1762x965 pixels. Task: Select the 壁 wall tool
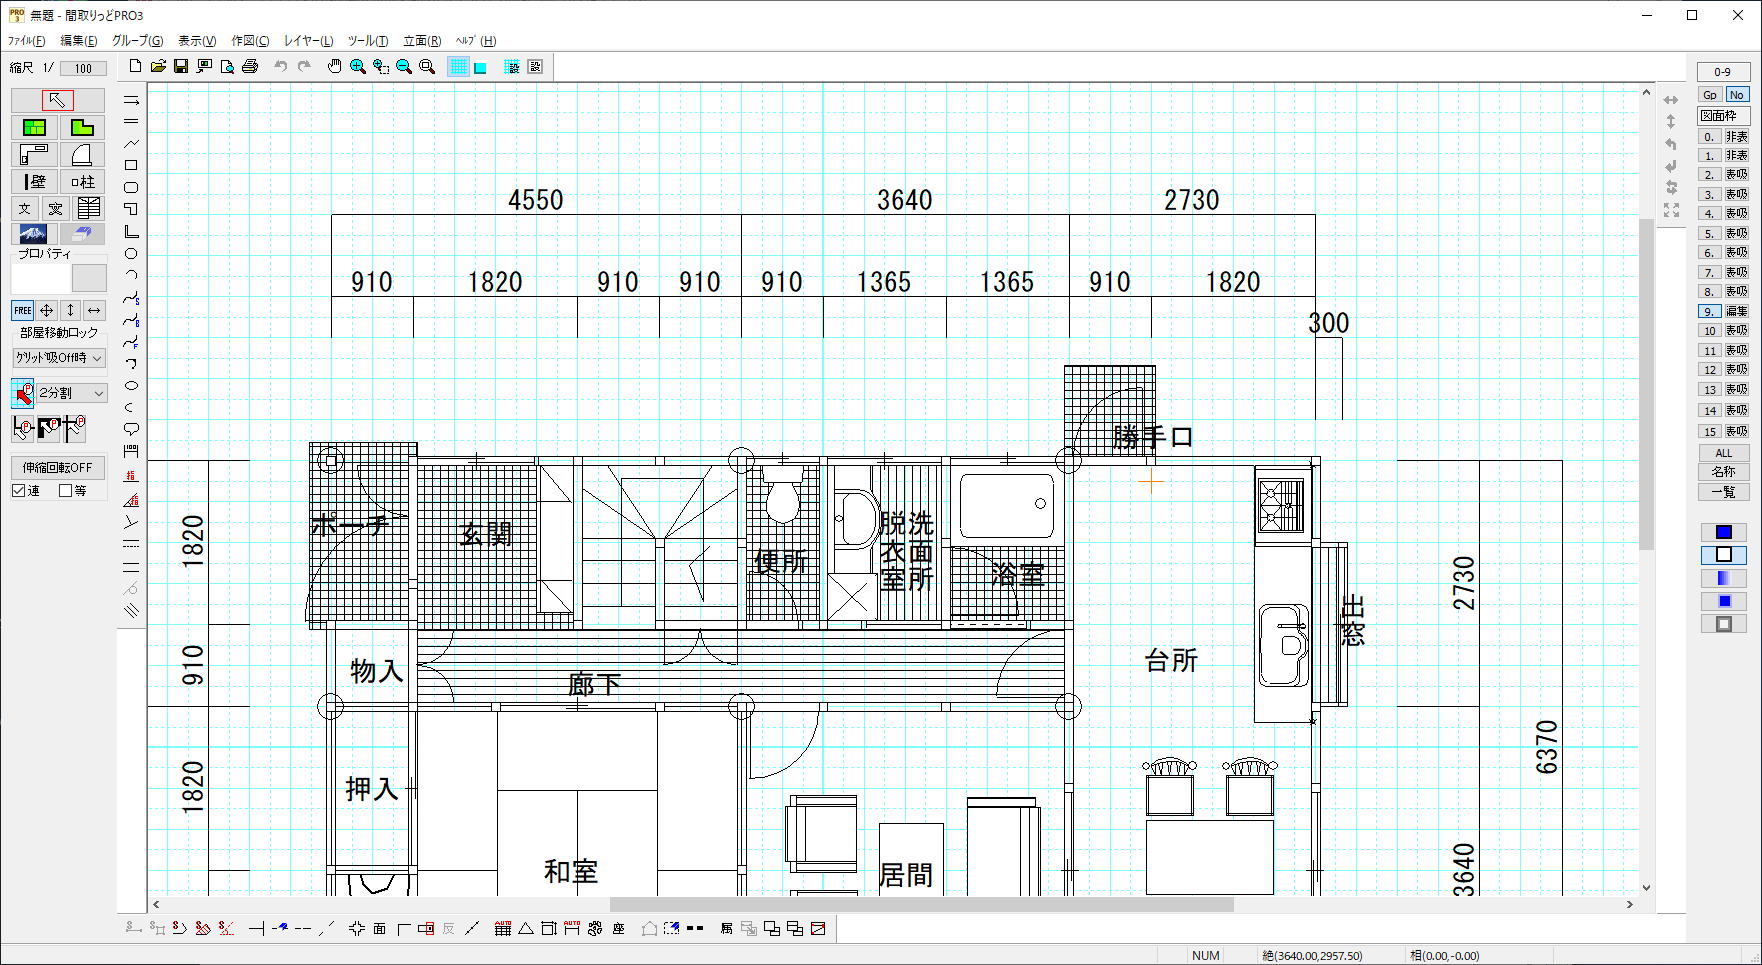tap(34, 181)
